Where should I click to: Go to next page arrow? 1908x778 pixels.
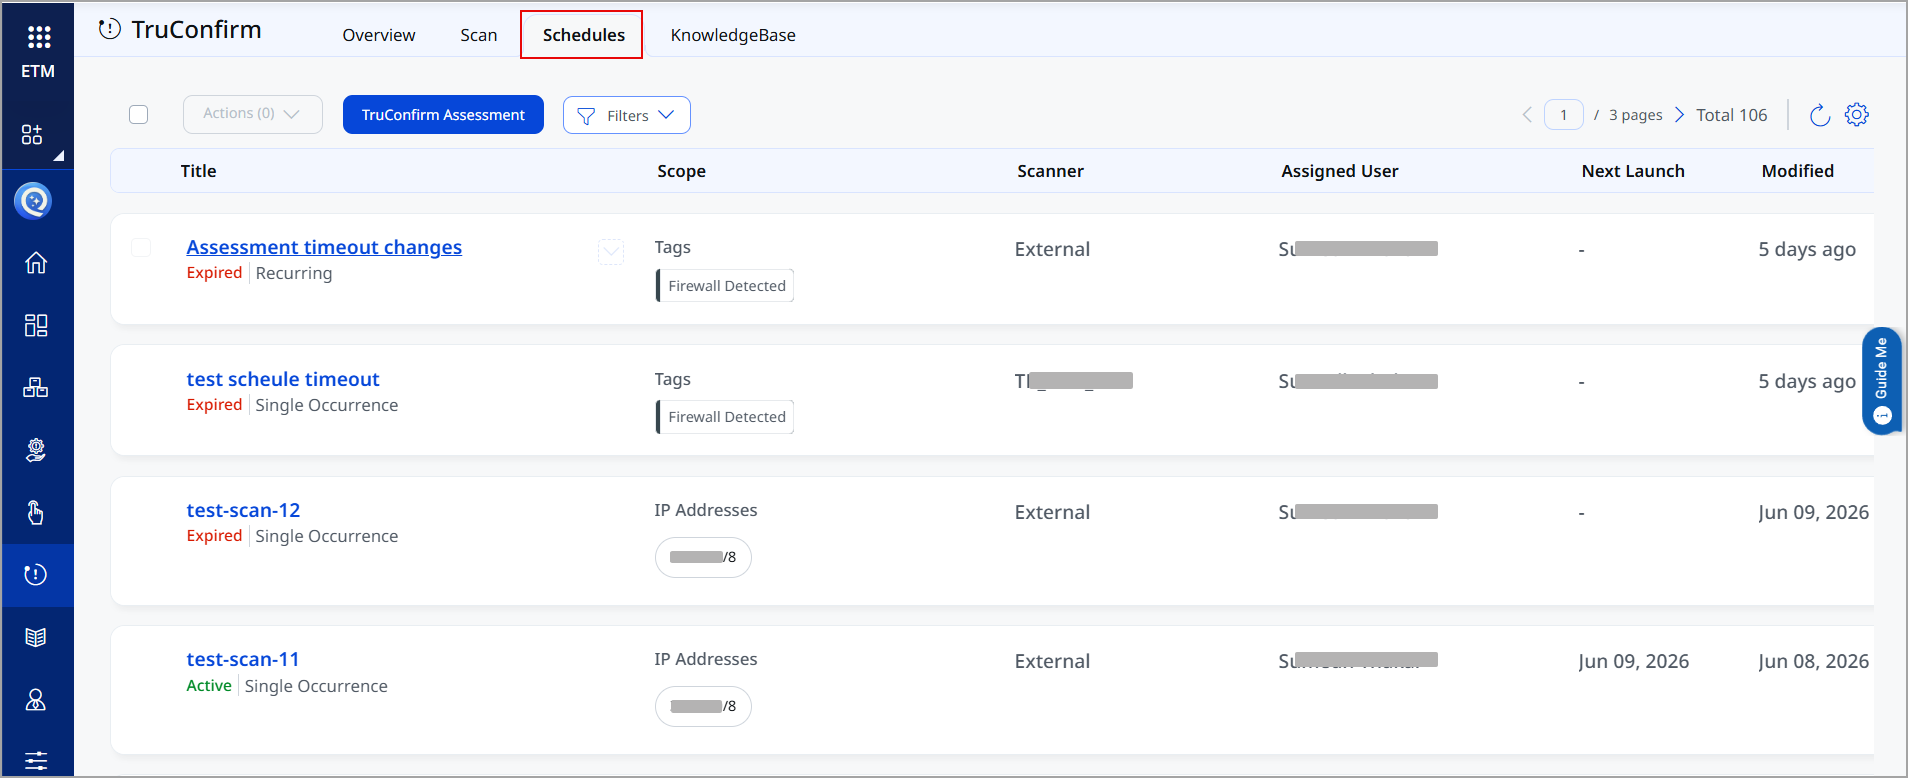click(1679, 115)
